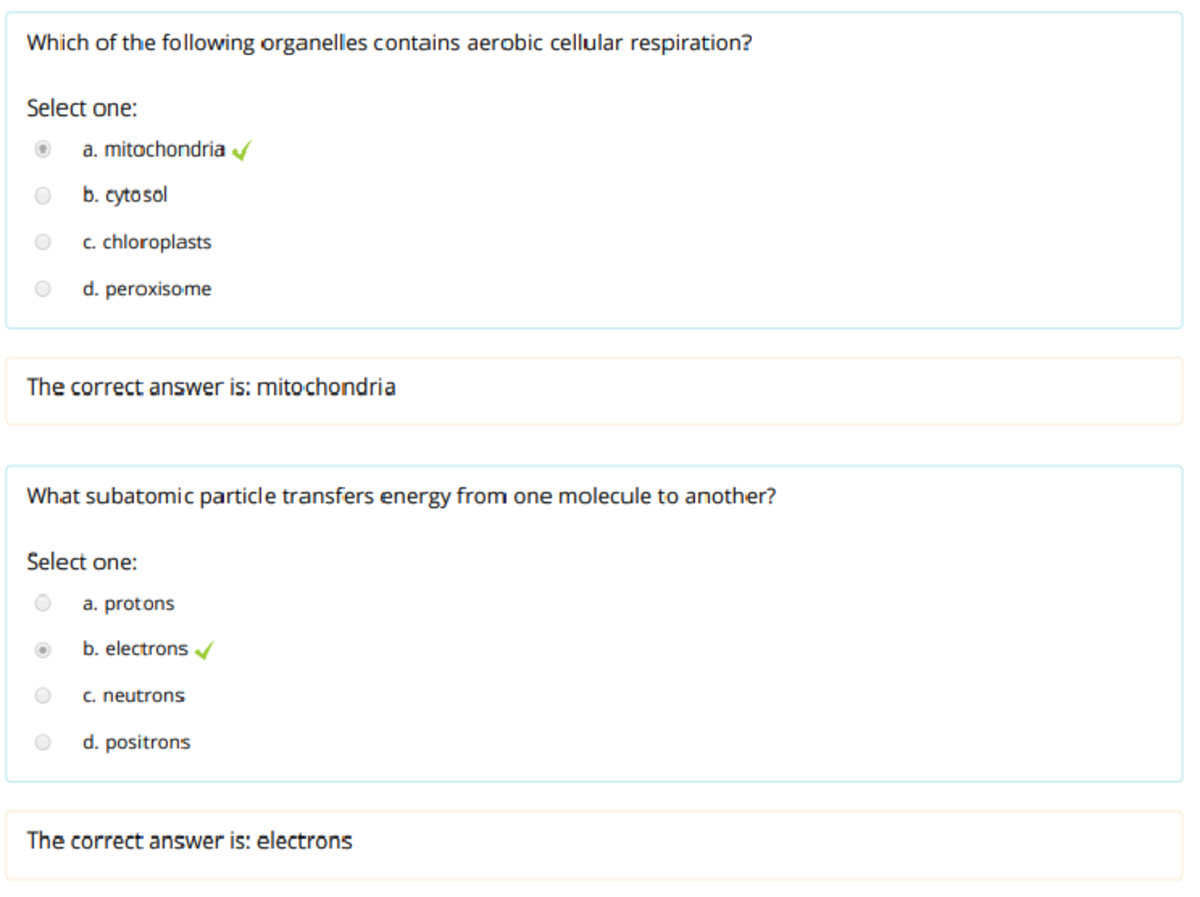The height and width of the screenshot is (897, 1200).
Task: Click the green checkmark beside electrons
Action: click(202, 649)
